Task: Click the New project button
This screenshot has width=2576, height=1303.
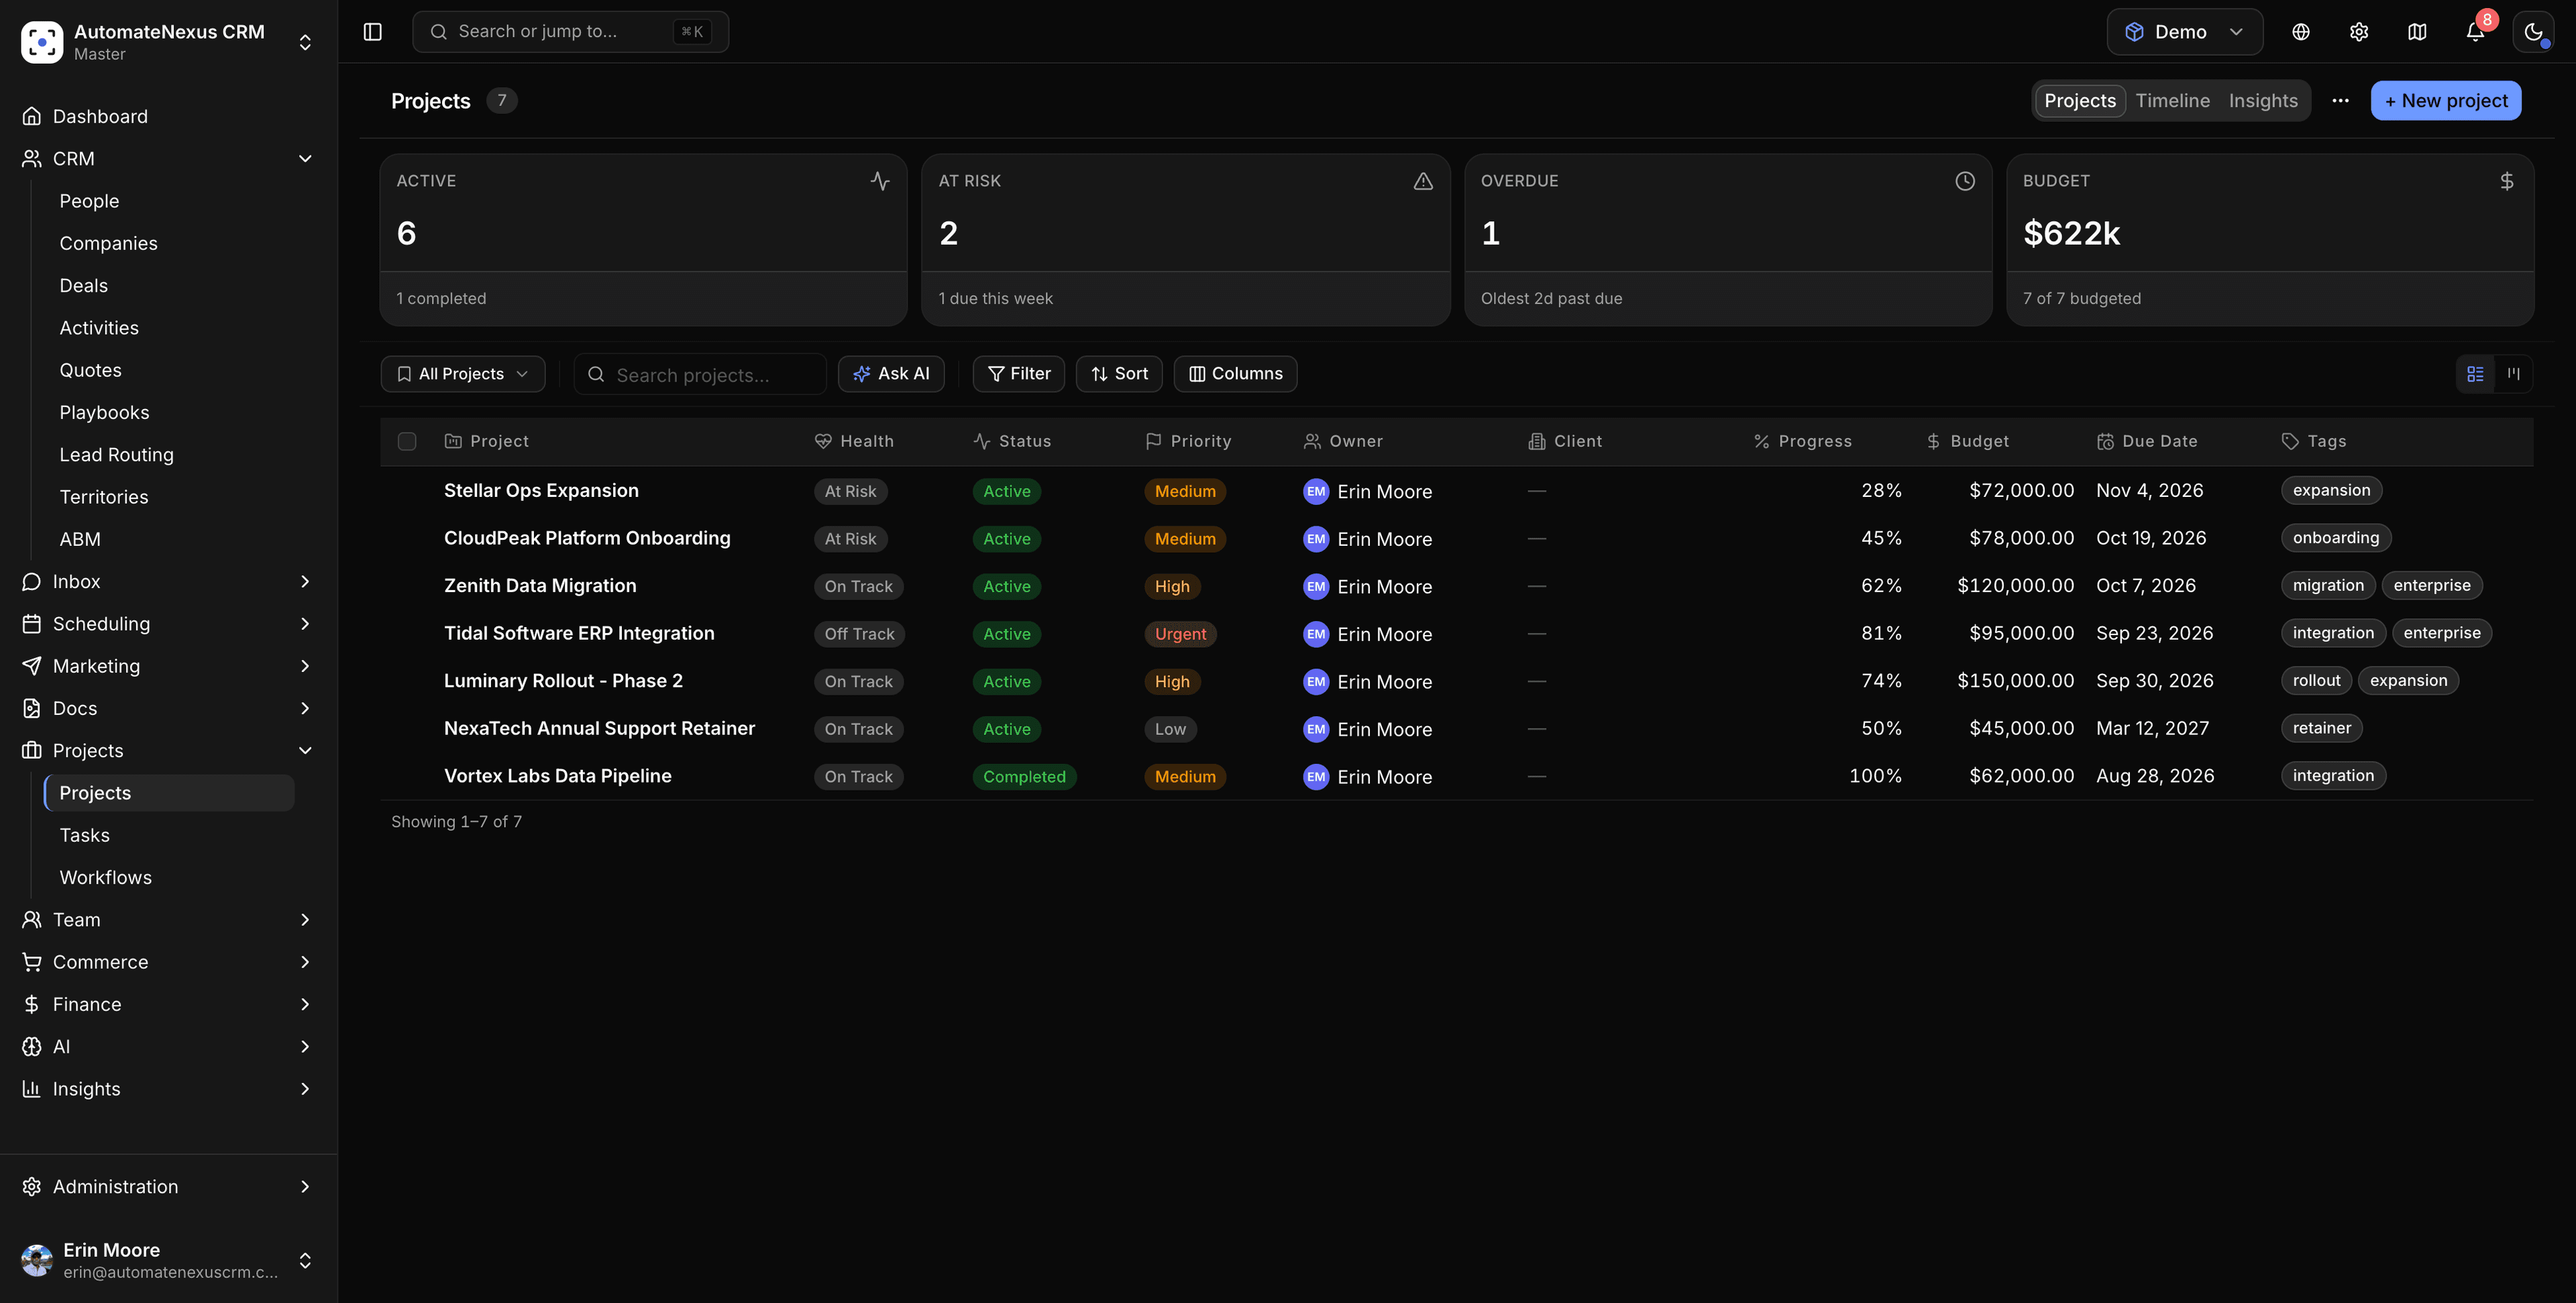Action: [2445, 101]
